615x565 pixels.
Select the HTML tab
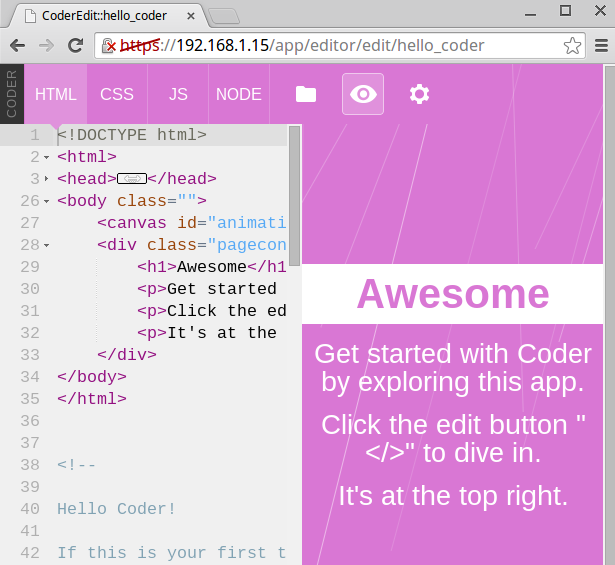coord(56,94)
